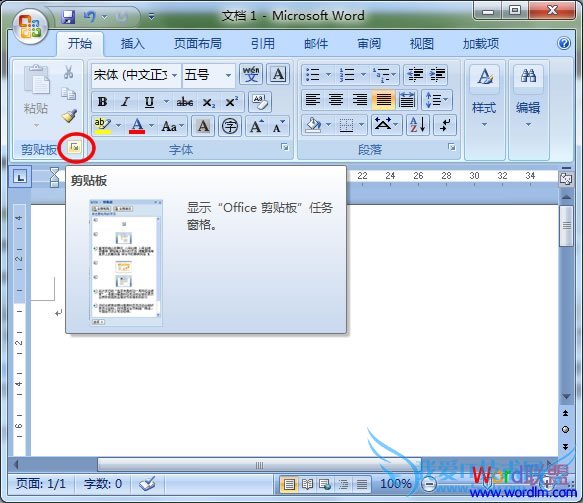This screenshot has width=583, height=503.
Task: Save the document from quick access toolbar
Action: [x=68, y=17]
